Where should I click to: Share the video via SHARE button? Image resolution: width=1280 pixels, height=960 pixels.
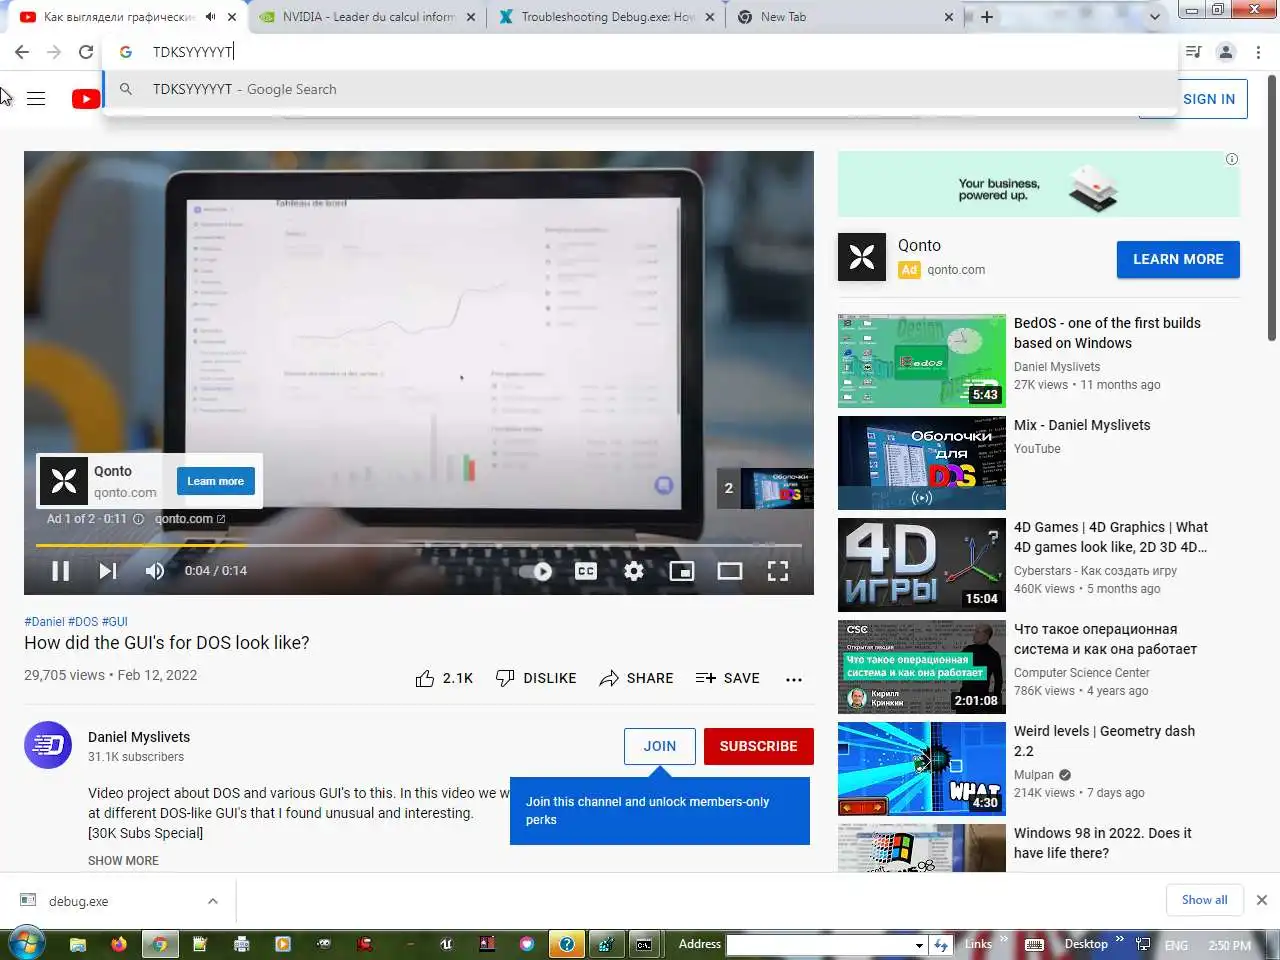click(x=636, y=678)
